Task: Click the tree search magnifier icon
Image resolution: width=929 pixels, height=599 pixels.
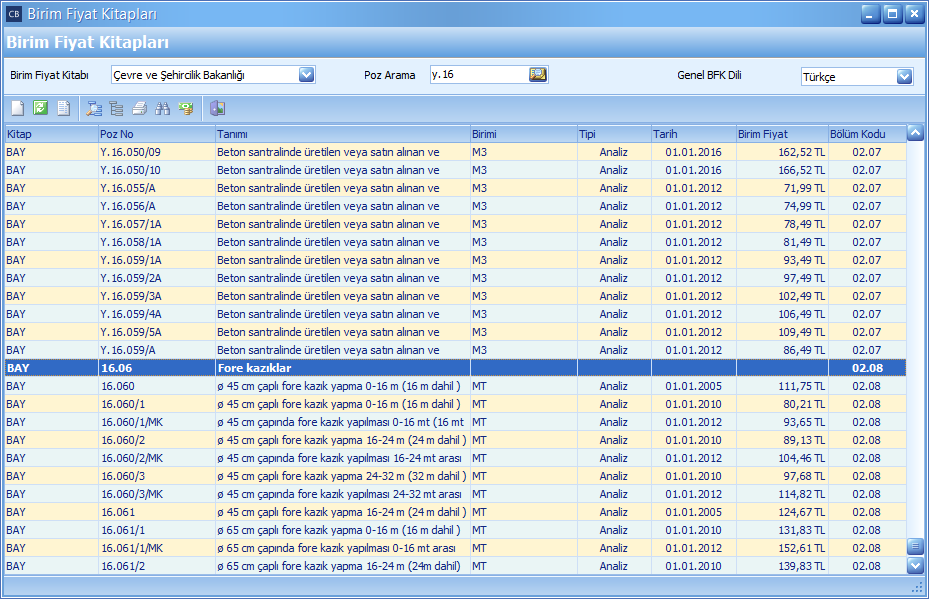Action: click(95, 108)
